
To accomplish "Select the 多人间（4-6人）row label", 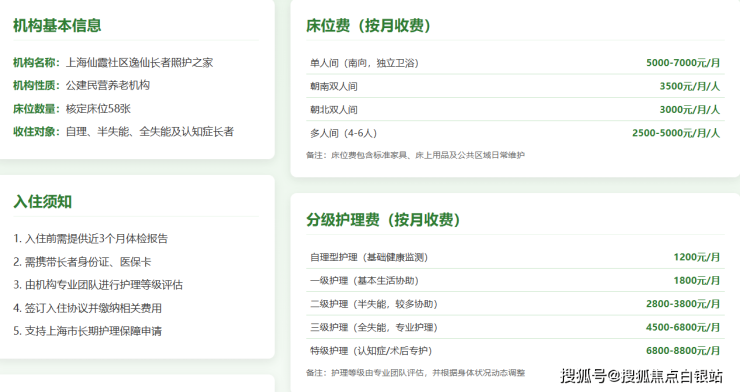I will pyautogui.click(x=343, y=133).
